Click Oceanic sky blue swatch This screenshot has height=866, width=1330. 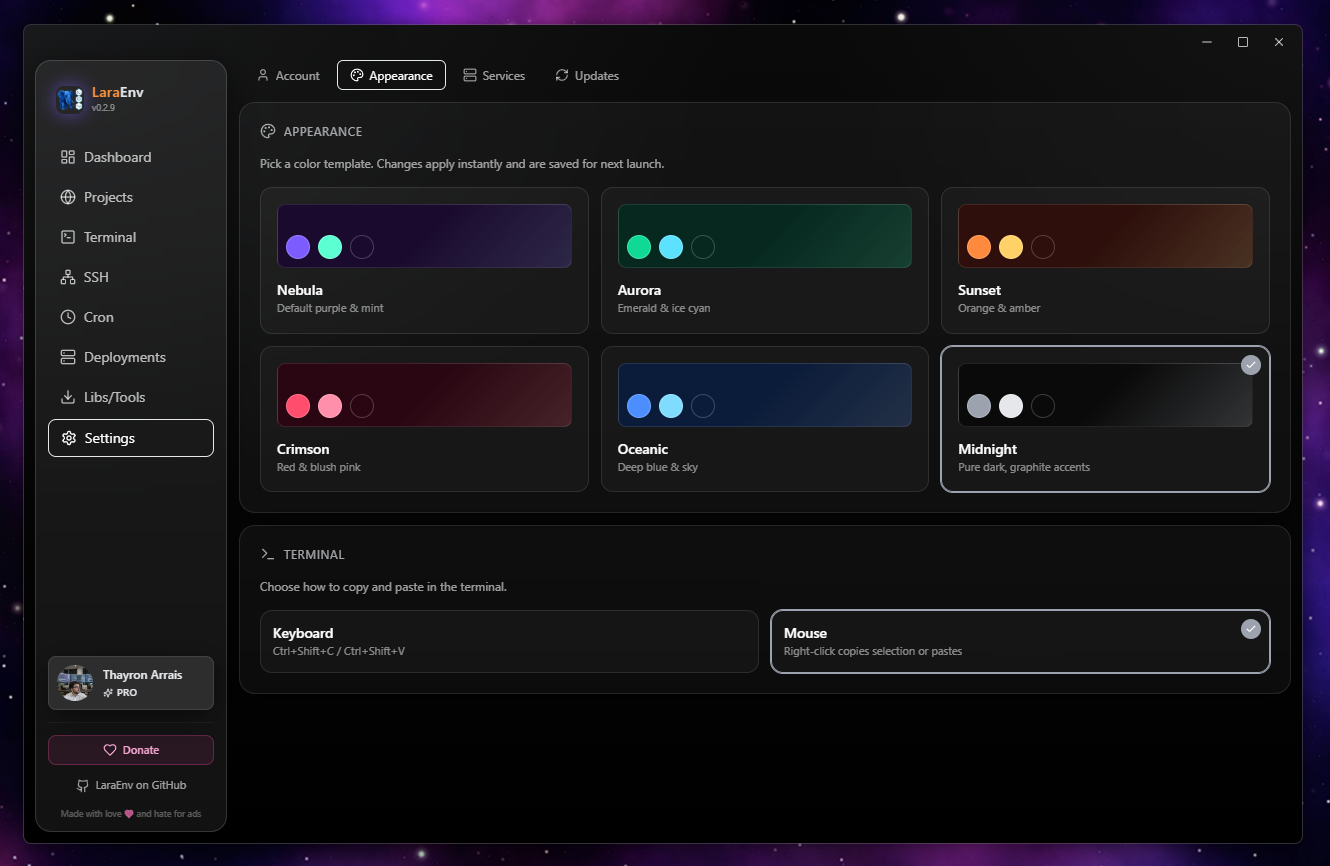point(671,406)
